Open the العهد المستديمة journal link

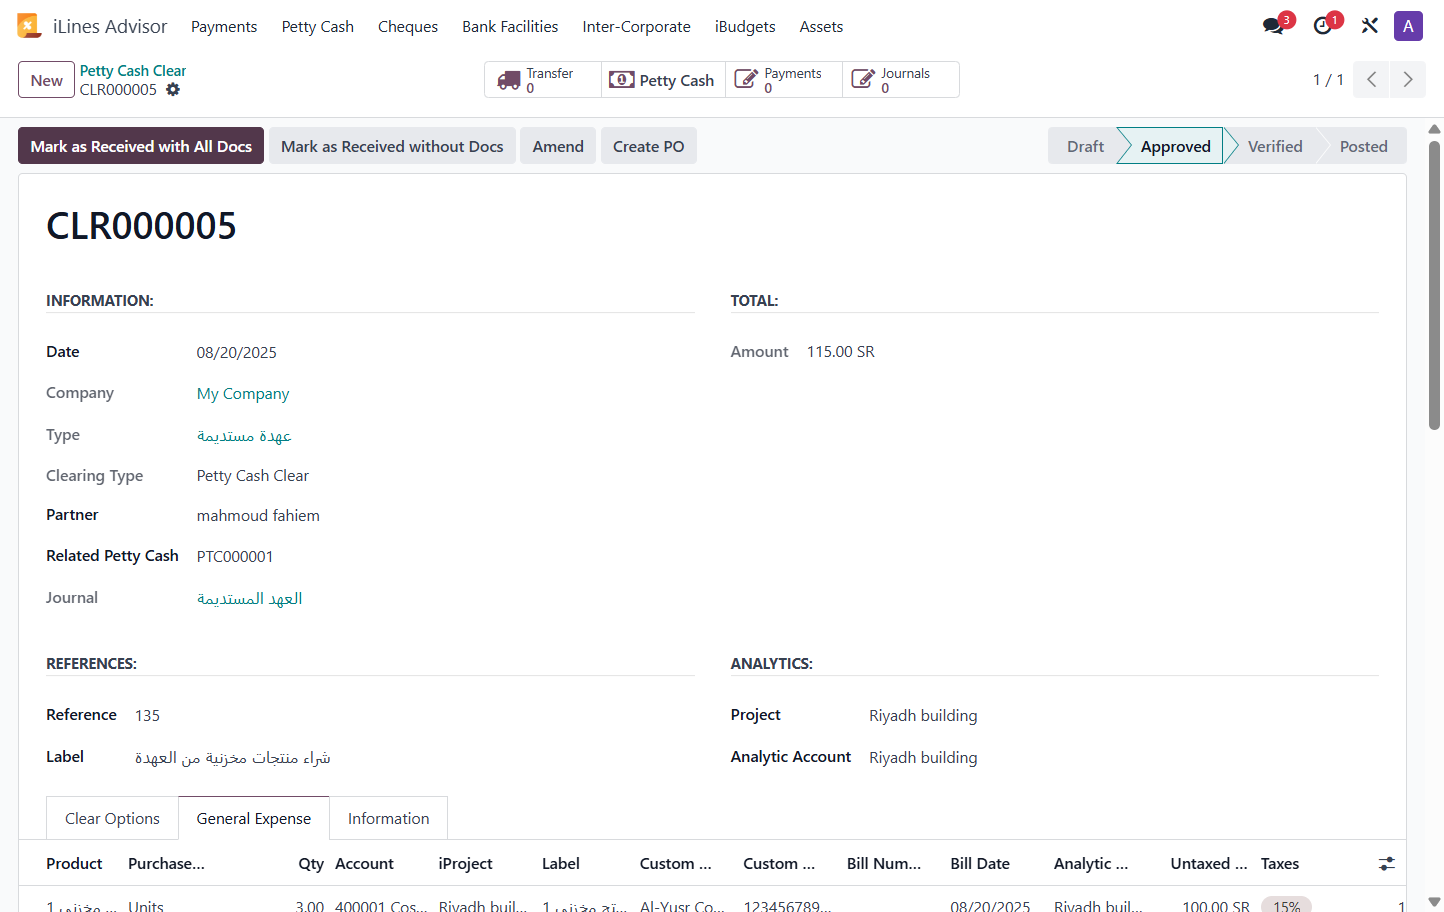click(249, 599)
